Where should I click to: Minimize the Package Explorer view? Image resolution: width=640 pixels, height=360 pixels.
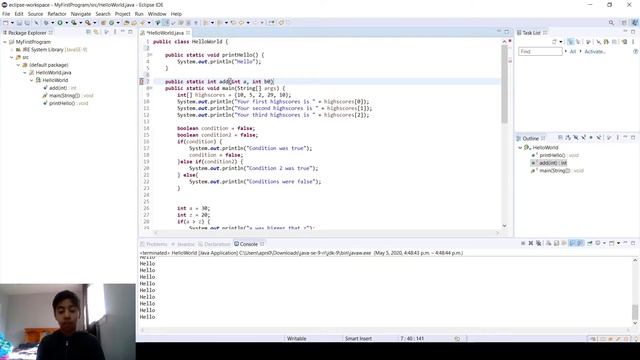tap(122, 32)
